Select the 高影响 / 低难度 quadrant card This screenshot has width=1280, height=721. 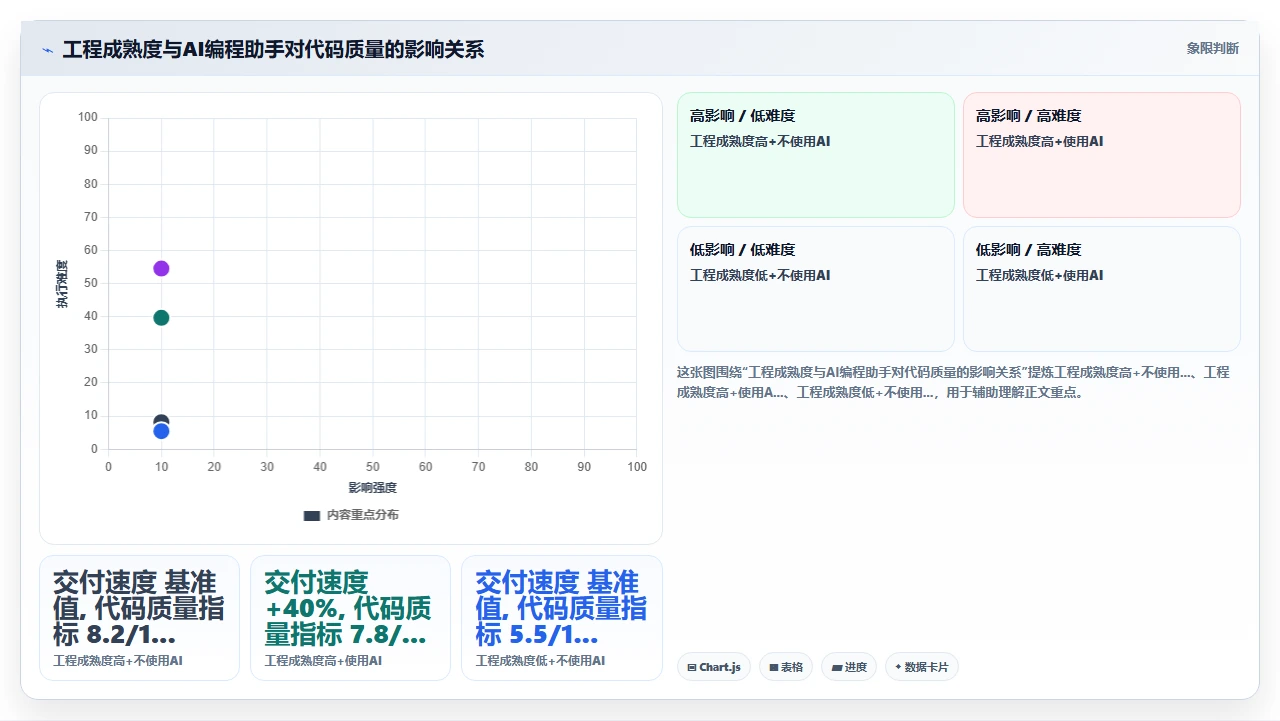tap(816, 155)
